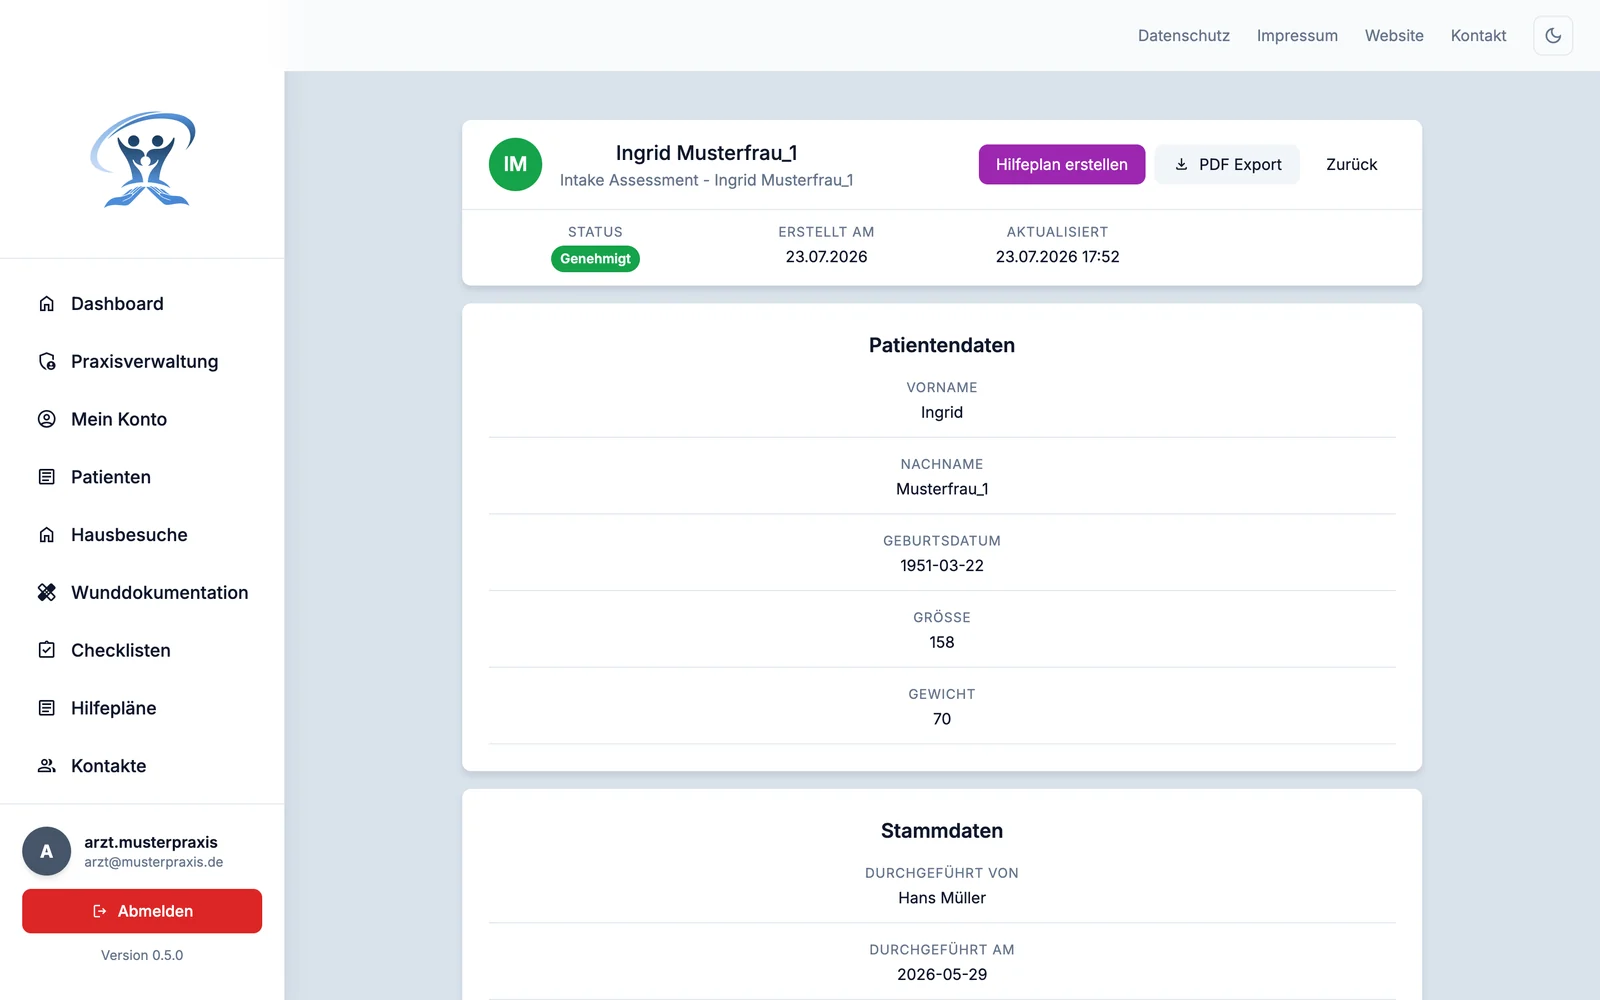This screenshot has height=1000, width=1600.
Task: Click the Praxisverwaltung sidebar icon
Action: click(47, 362)
